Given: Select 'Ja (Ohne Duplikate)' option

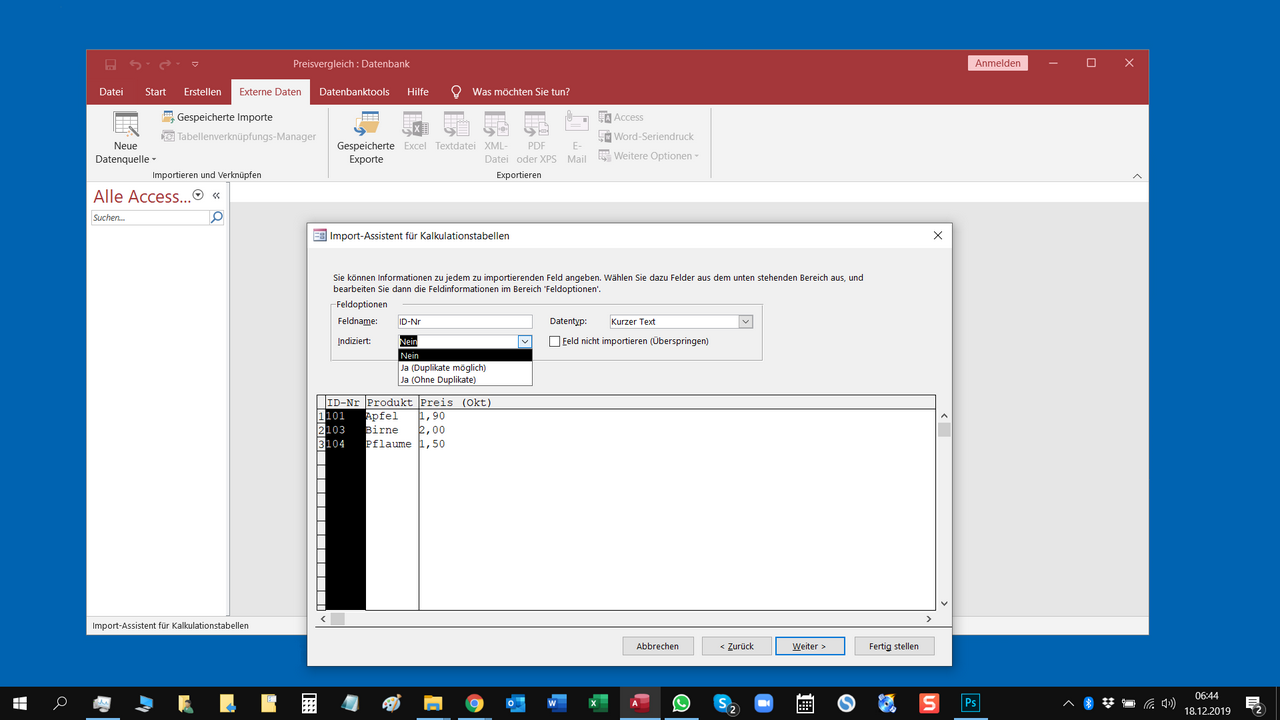Looking at the screenshot, I should tap(465, 379).
